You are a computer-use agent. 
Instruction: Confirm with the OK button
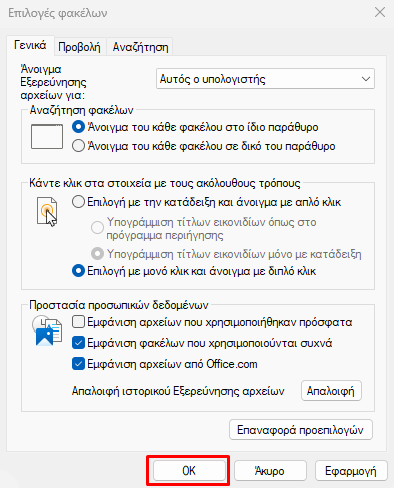(x=189, y=471)
